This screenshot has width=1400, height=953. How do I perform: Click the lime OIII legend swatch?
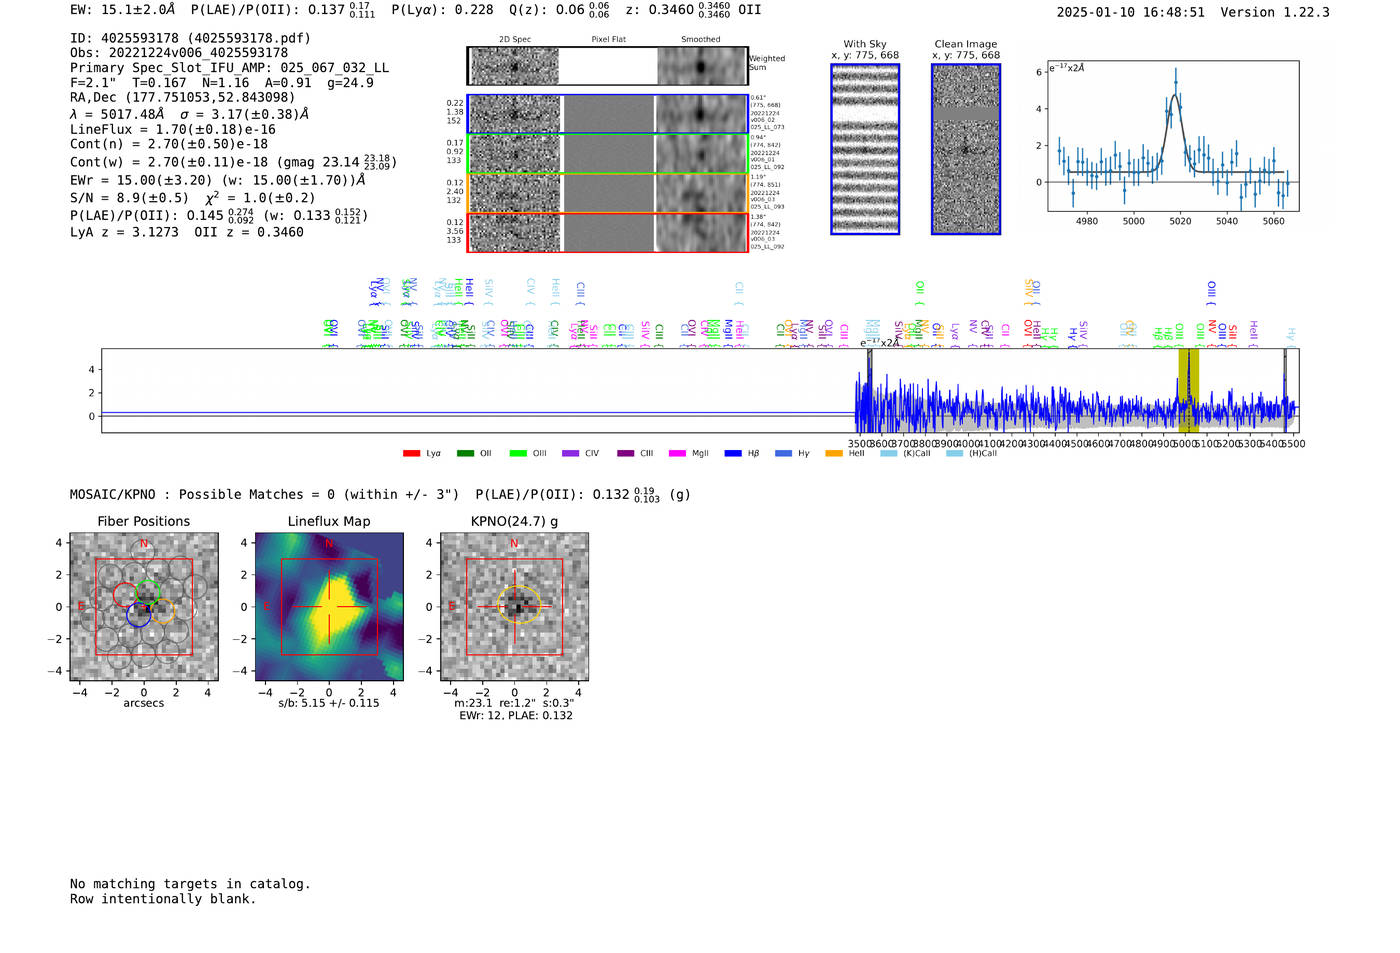click(518, 453)
